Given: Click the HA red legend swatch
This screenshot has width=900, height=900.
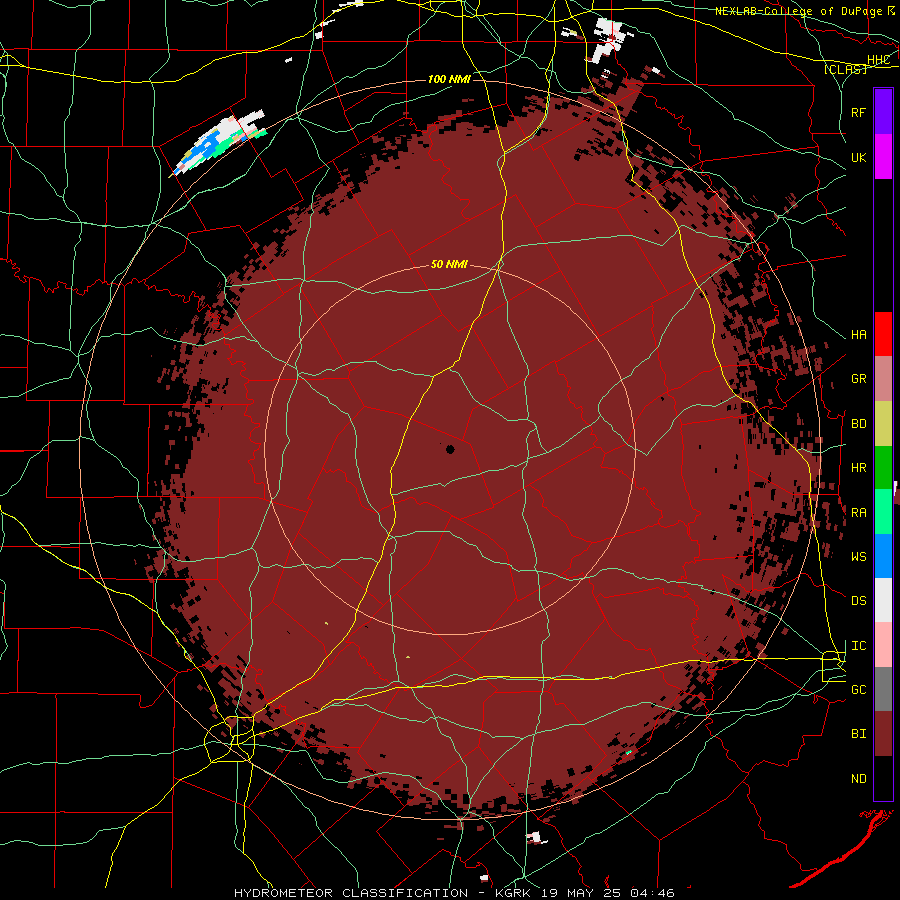Looking at the screenshot, I should click(883, 334).
